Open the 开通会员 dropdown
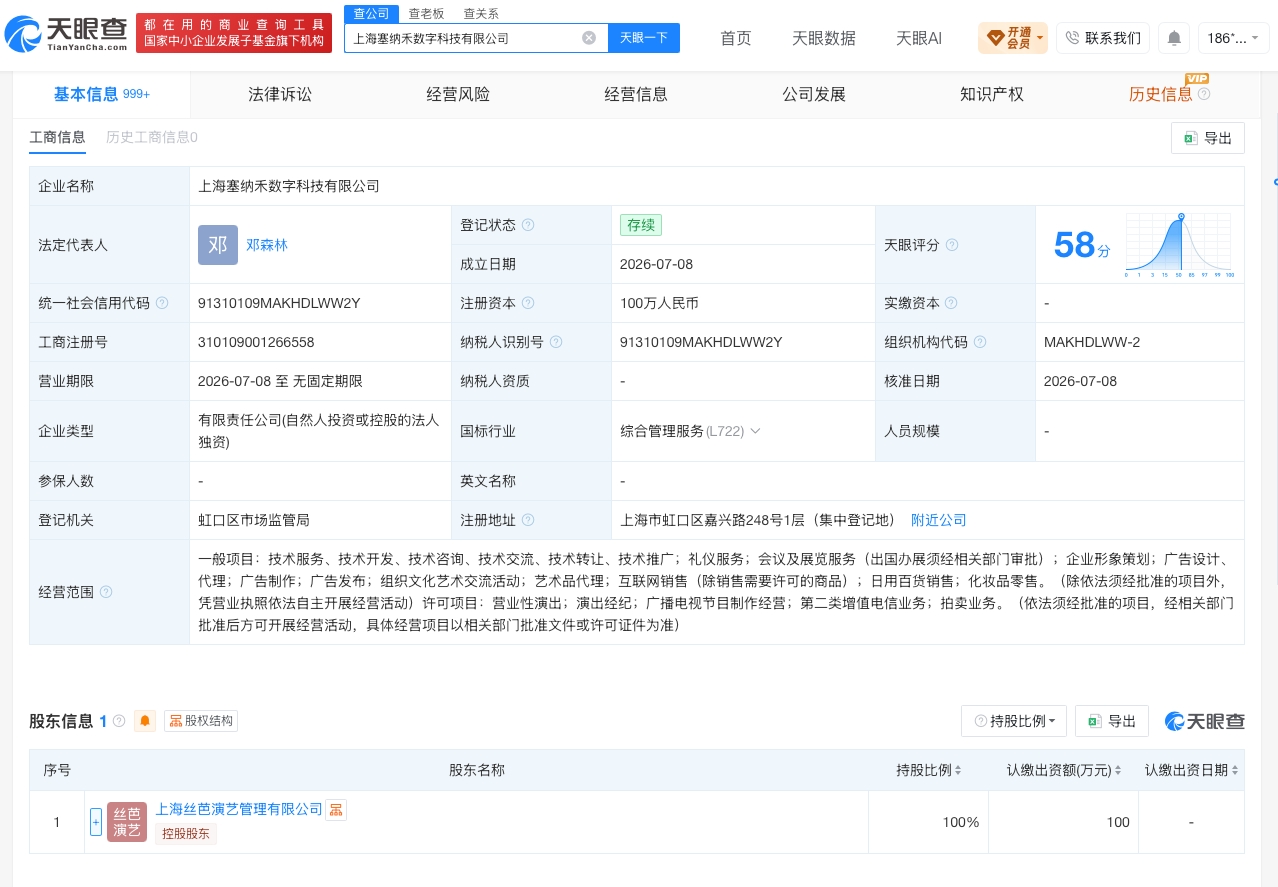 [x=1013, y=38]
